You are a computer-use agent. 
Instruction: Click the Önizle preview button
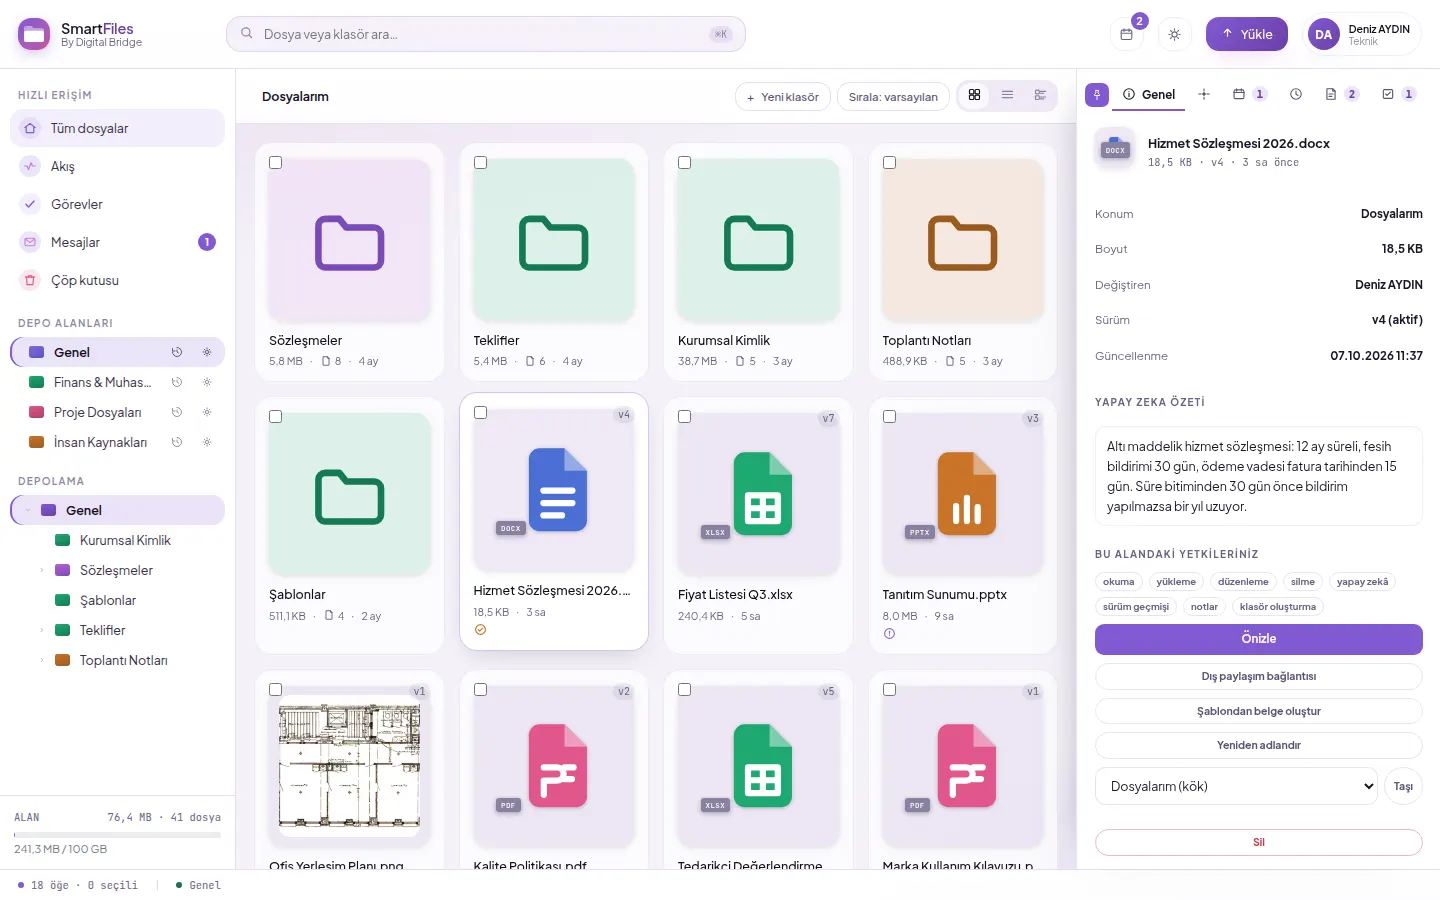point(1258,639)
